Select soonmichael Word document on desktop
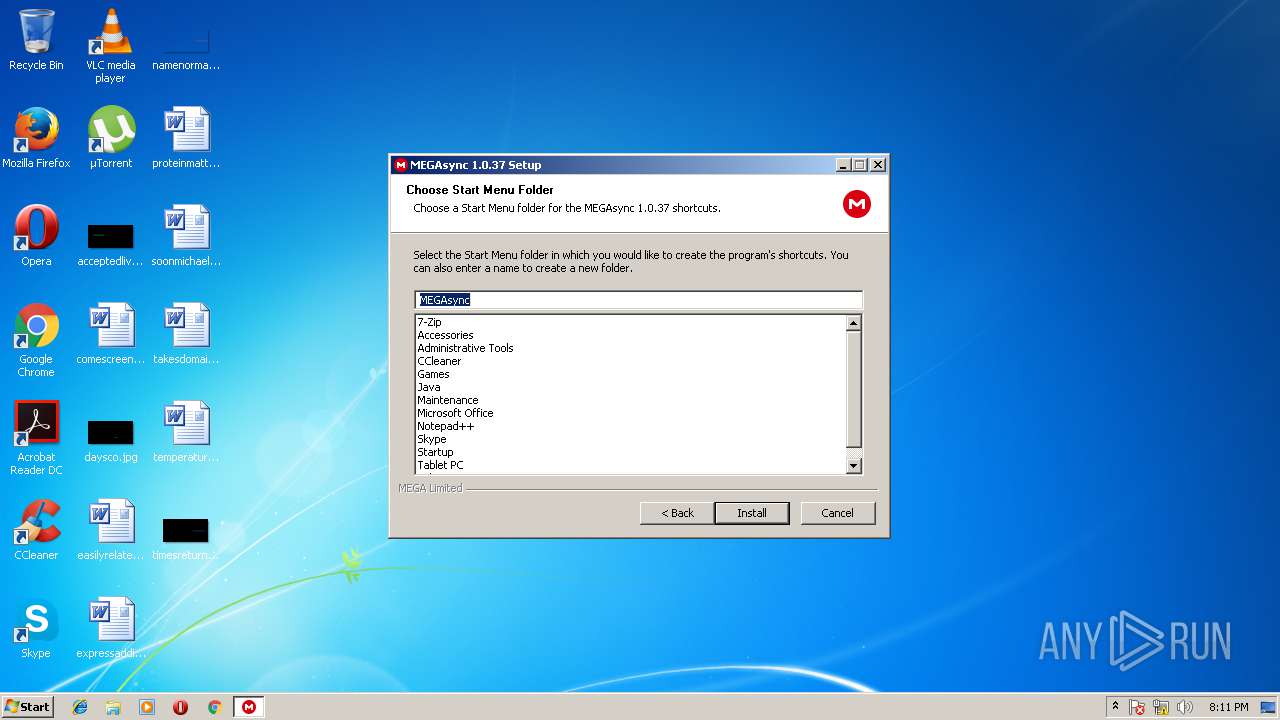This screenshot has width=1280, height=720. pos(186,236)
